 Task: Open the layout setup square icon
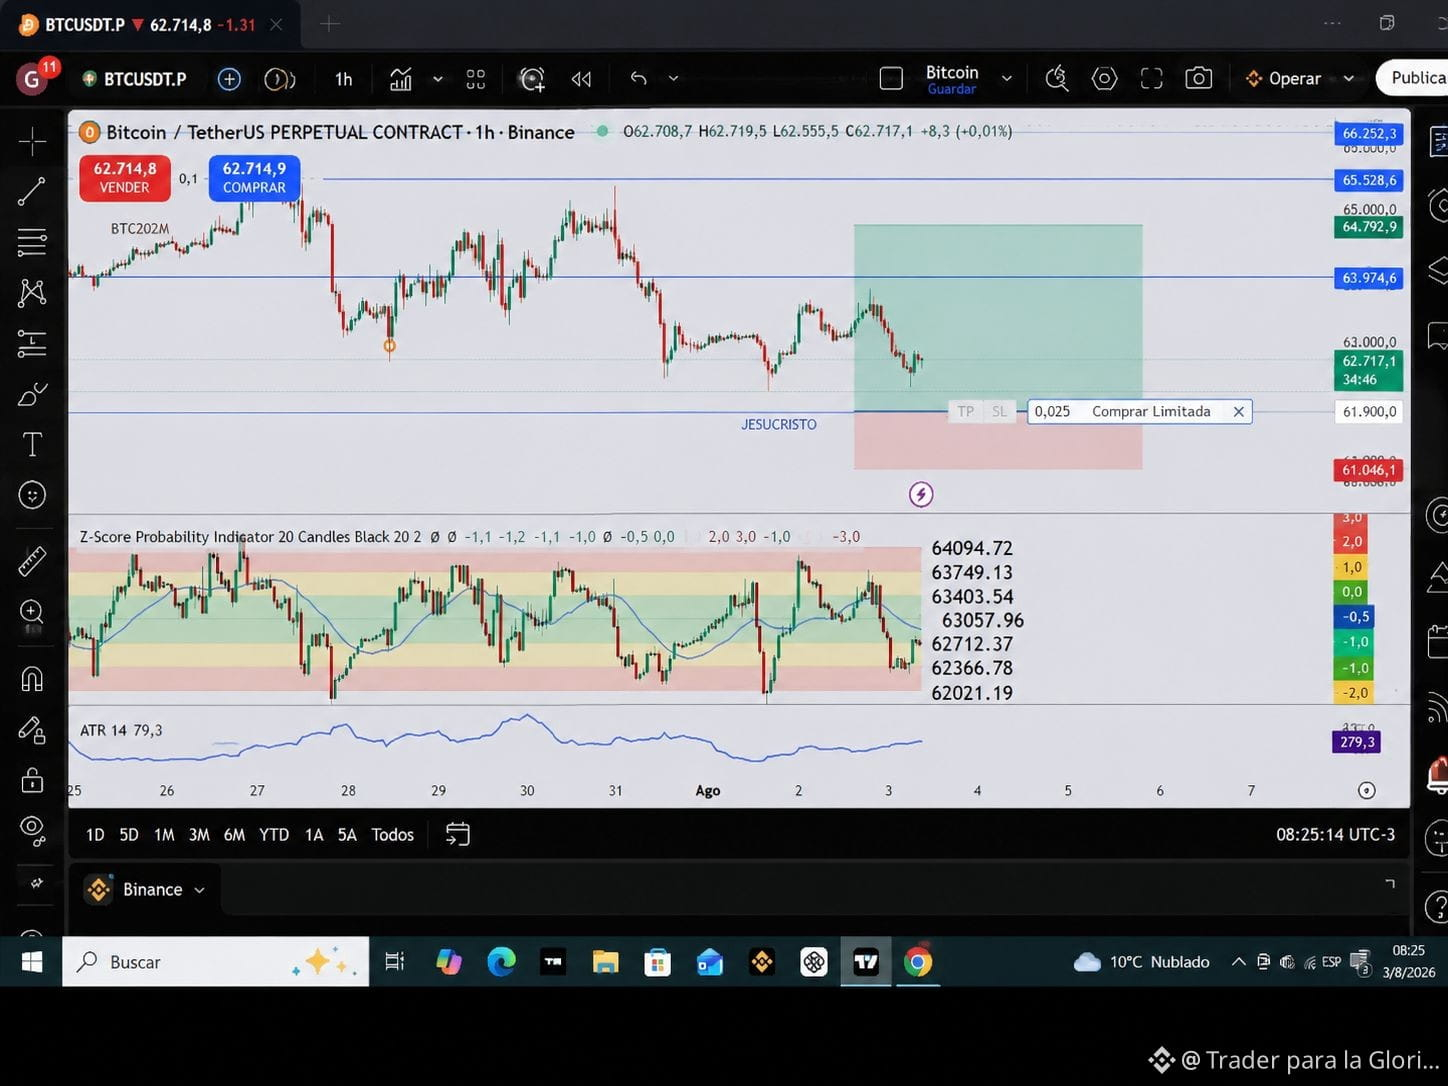(891, 79)
